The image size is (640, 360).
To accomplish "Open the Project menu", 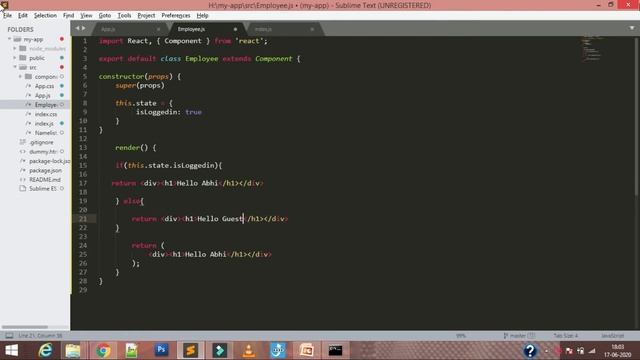I will [x=146, y=16].
